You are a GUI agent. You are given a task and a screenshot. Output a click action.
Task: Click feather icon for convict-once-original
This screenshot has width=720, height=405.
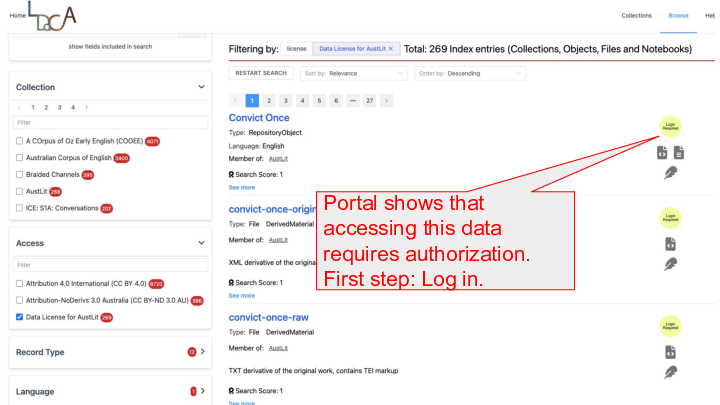coord(670,264)
